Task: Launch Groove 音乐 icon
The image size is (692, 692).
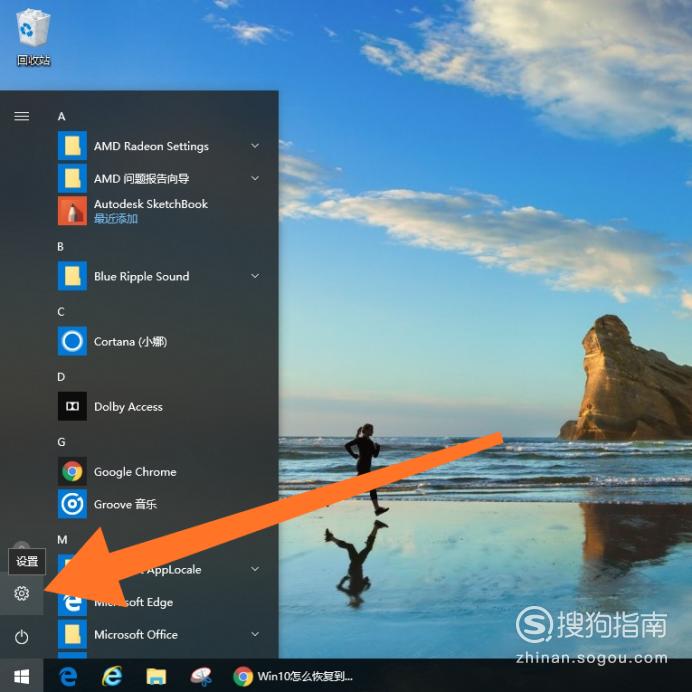Action: (72, 504)
